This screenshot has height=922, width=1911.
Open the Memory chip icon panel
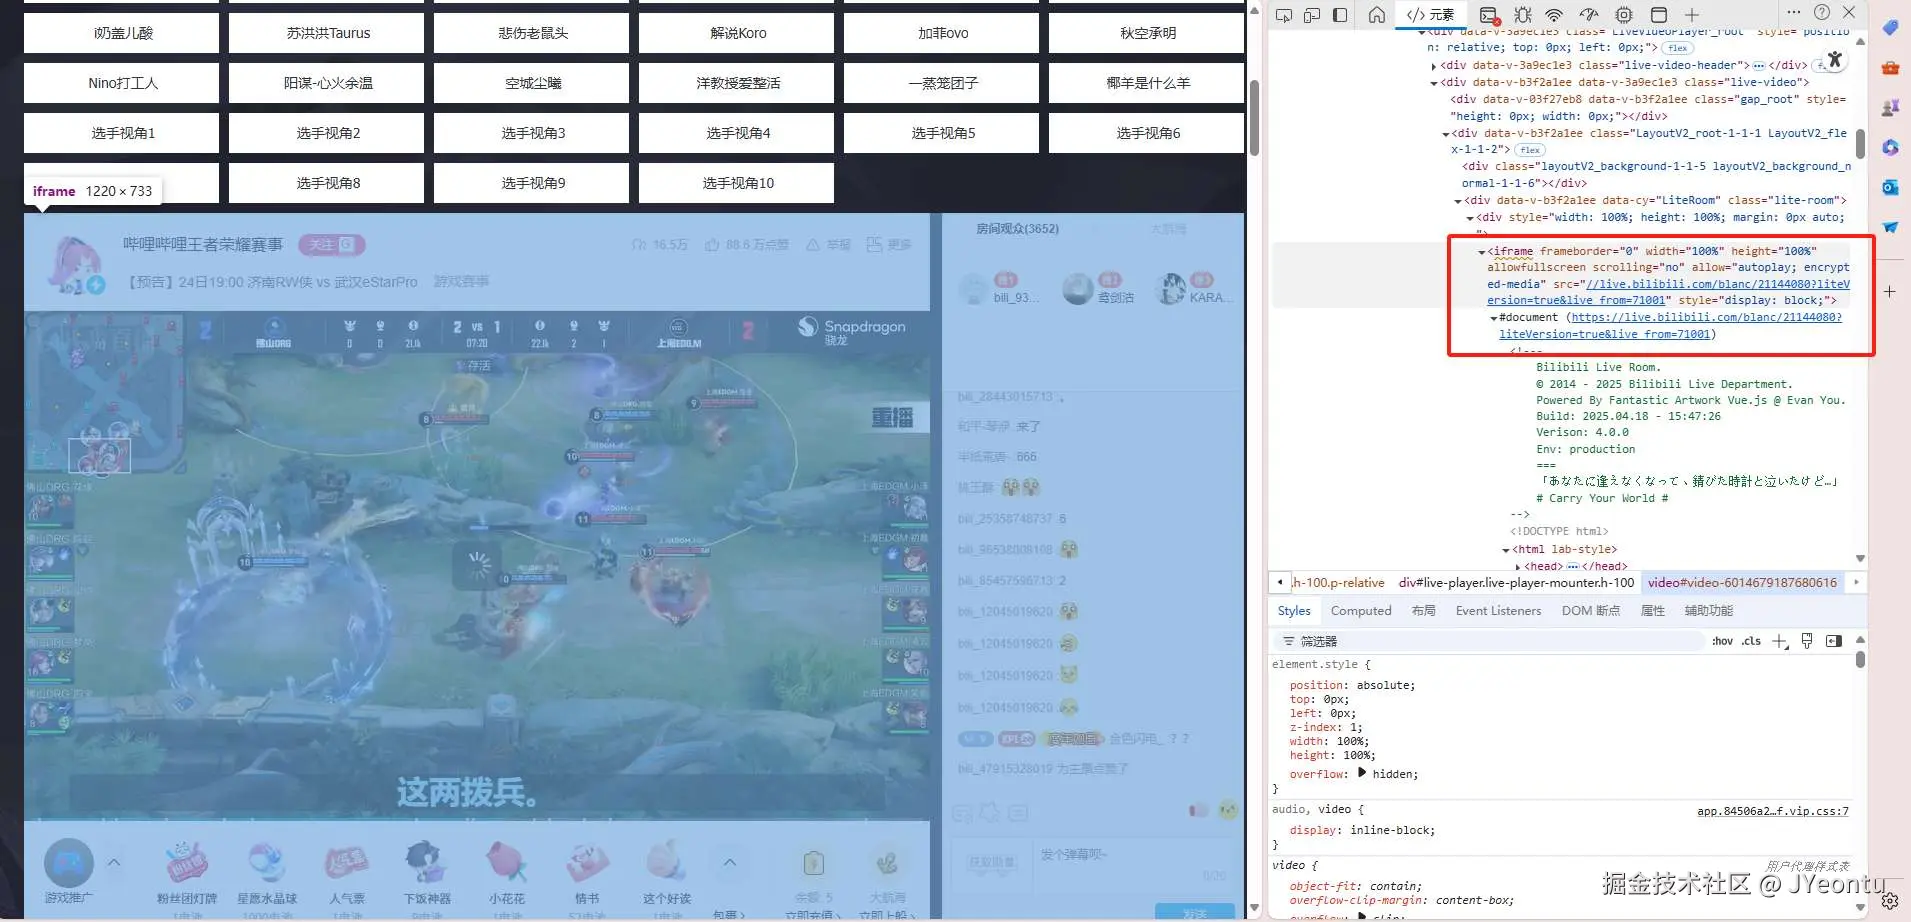1624,15
